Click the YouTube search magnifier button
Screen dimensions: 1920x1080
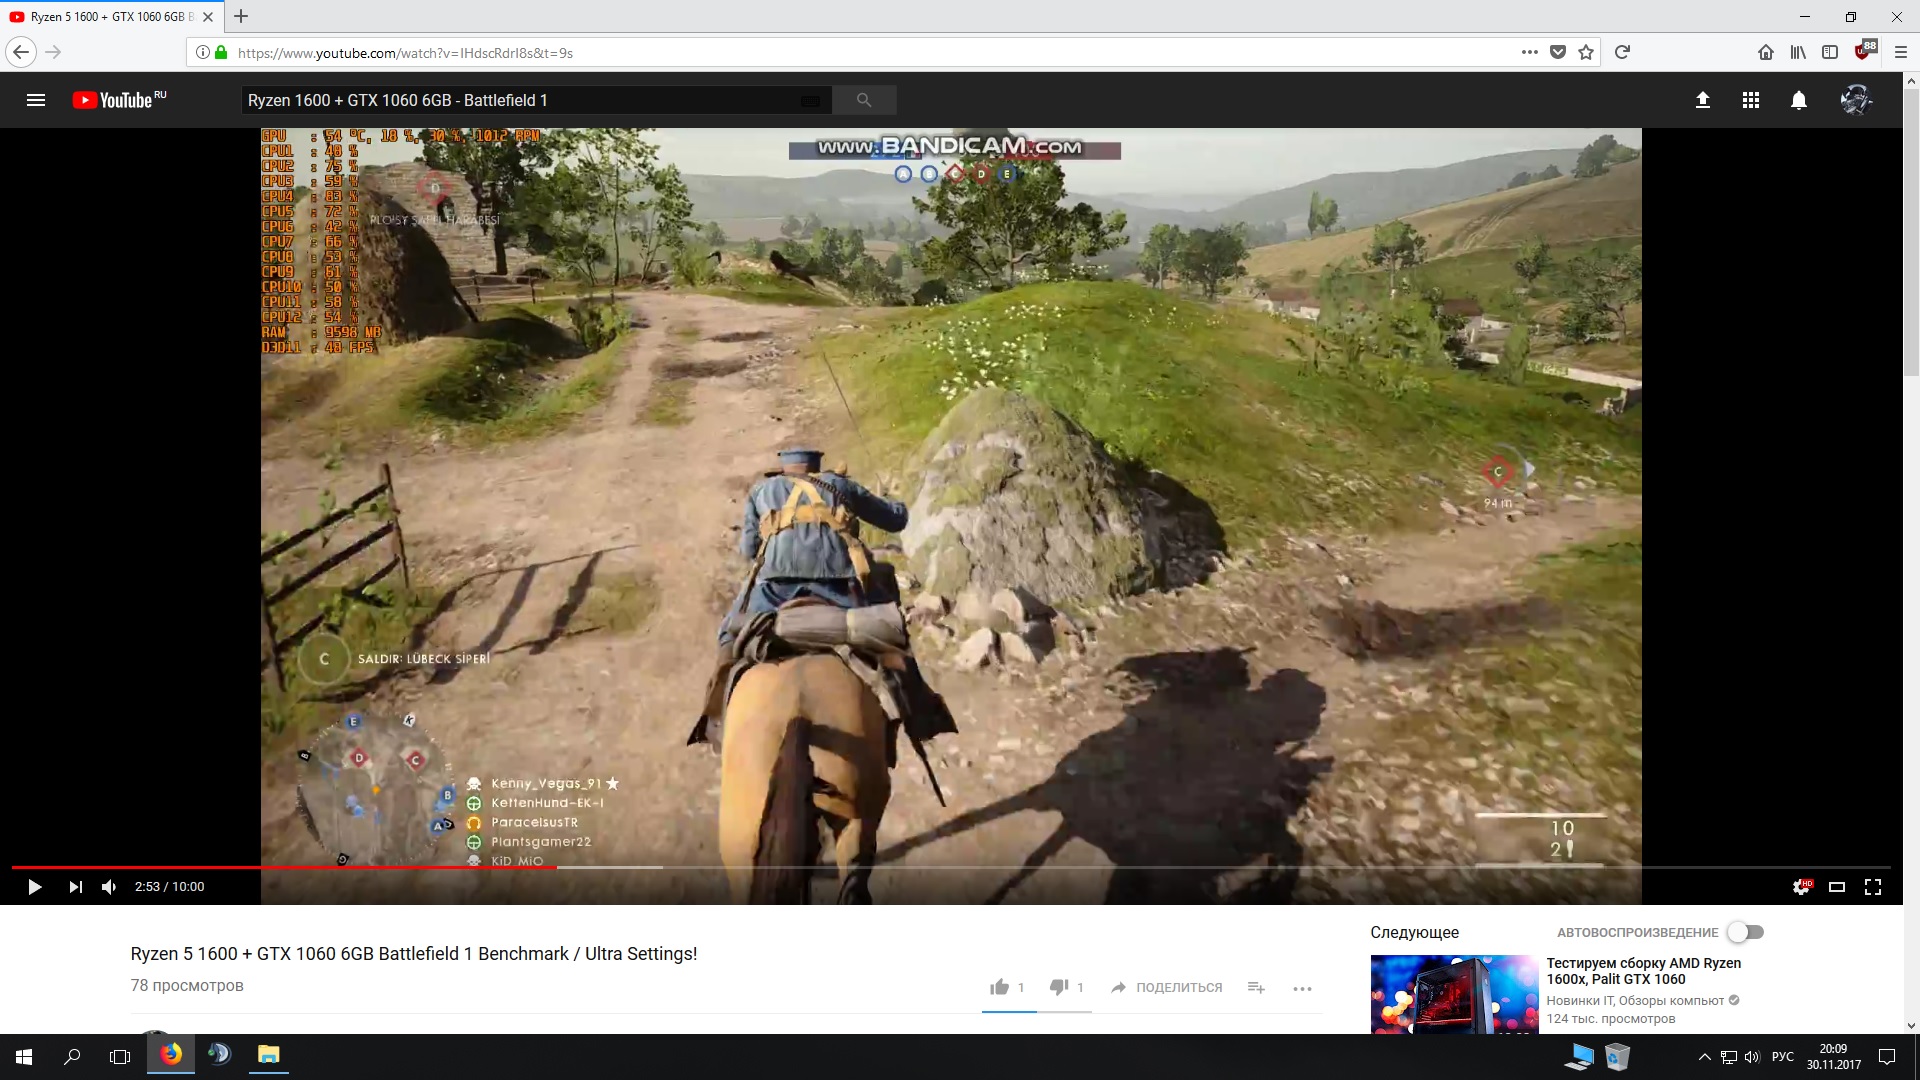pyautogui.click(x=864, y=100)
